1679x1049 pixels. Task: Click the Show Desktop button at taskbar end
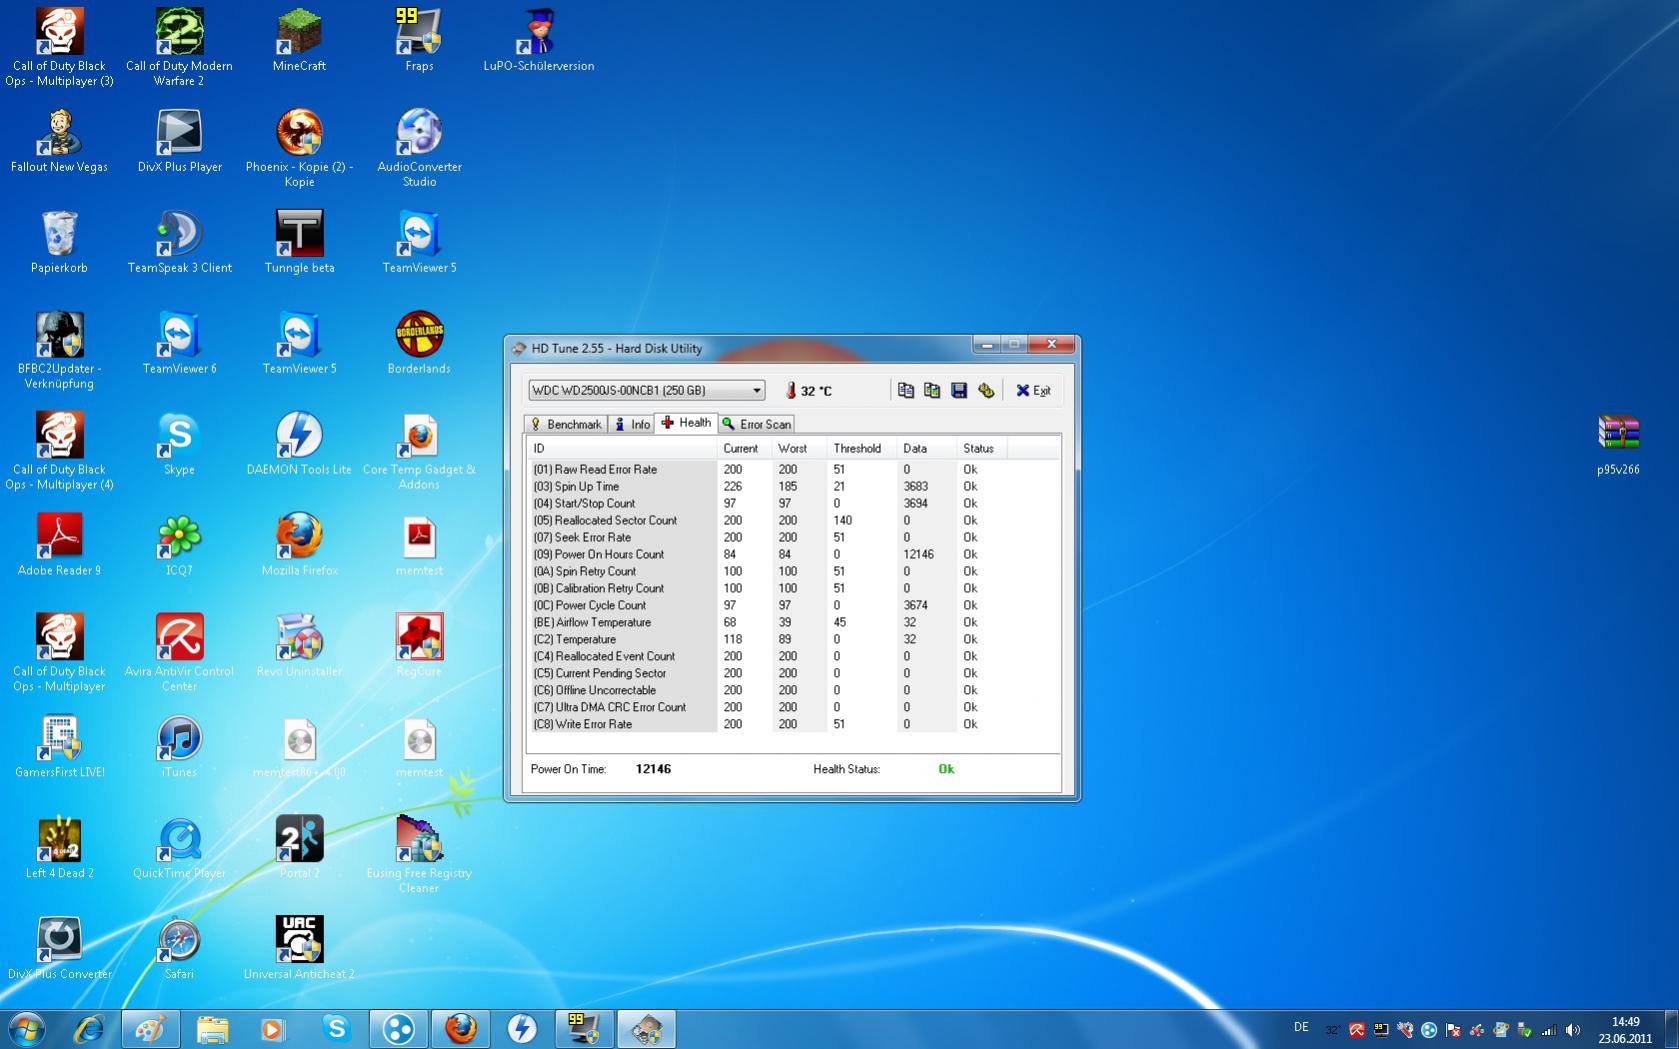pyautogui.click(x=1671, y=1028)
